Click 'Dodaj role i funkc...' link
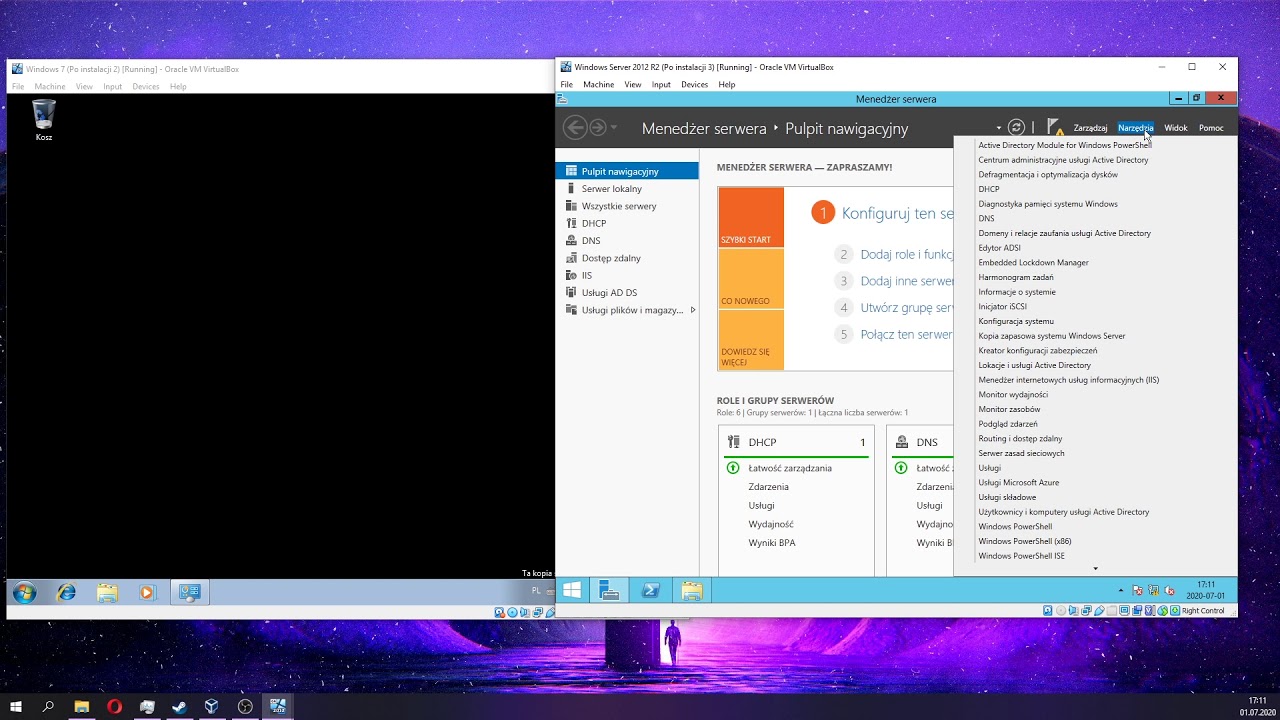 pos(907,255)
